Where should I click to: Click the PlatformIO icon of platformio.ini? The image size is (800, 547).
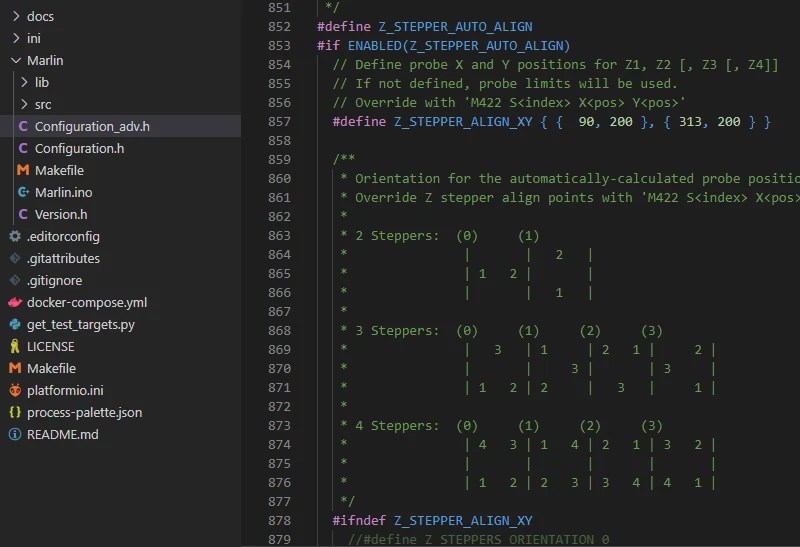15,390
